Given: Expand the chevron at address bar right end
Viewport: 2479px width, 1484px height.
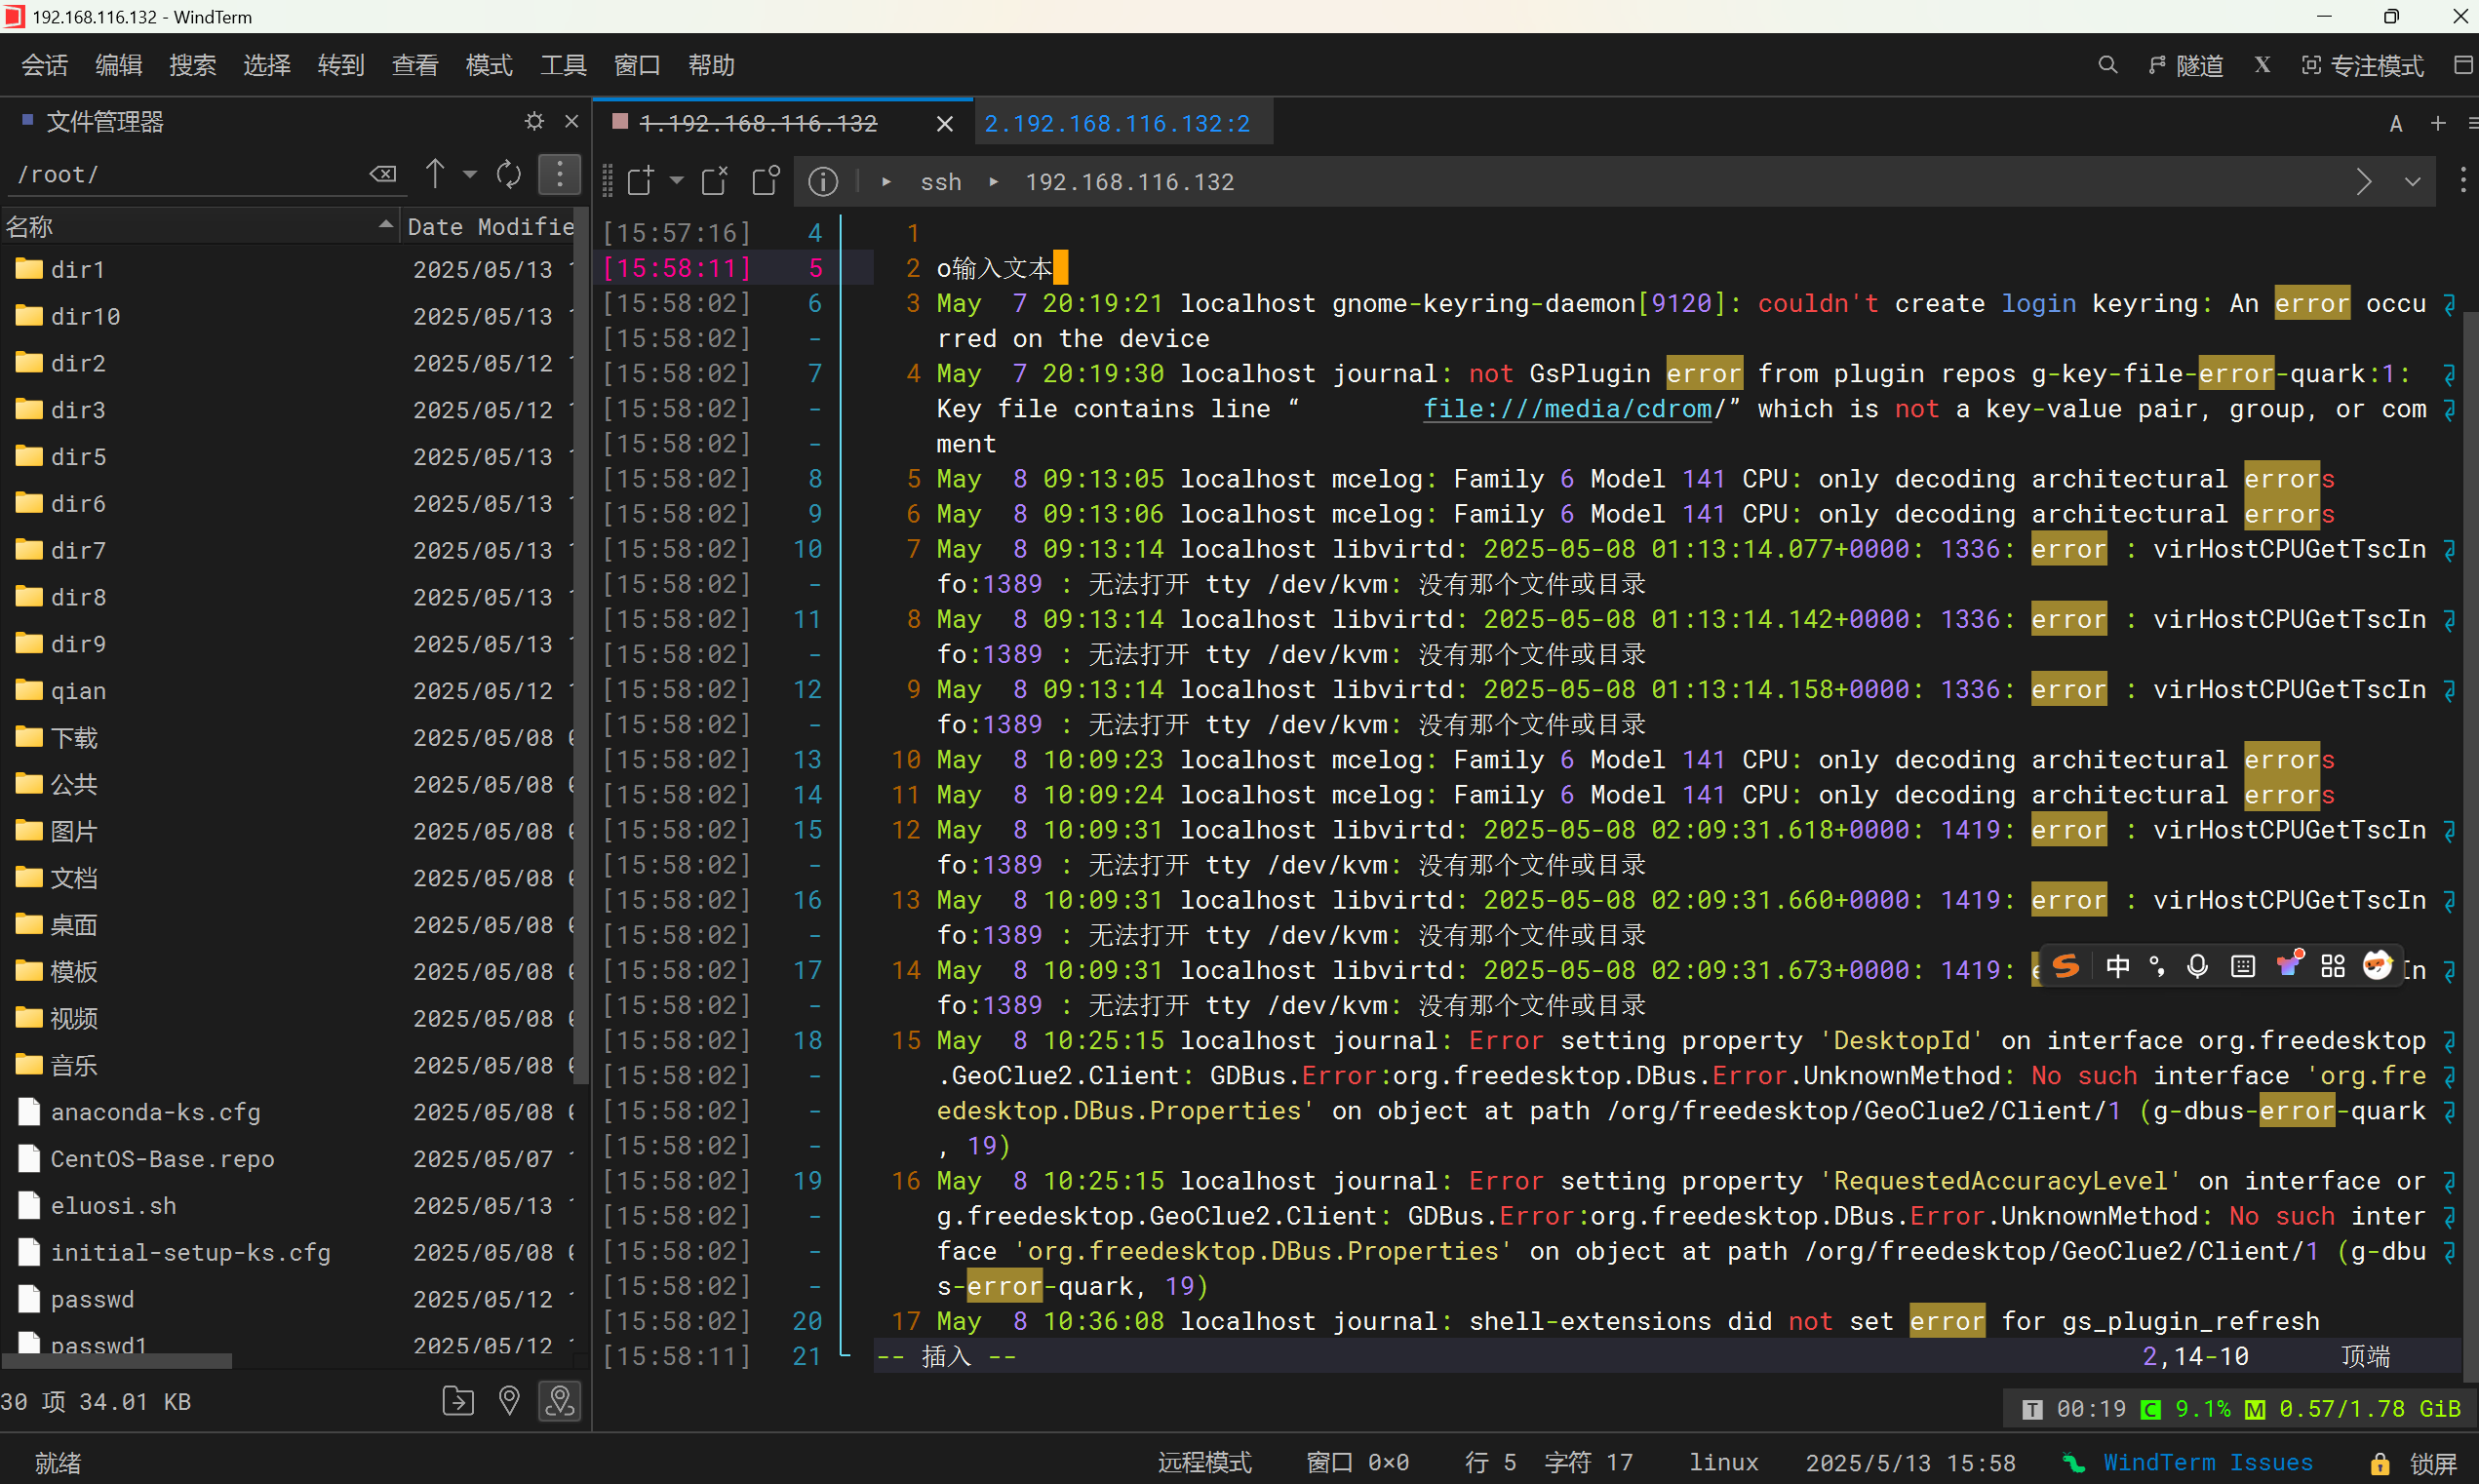Looking at the screenshot, I should pos(2412,182).
